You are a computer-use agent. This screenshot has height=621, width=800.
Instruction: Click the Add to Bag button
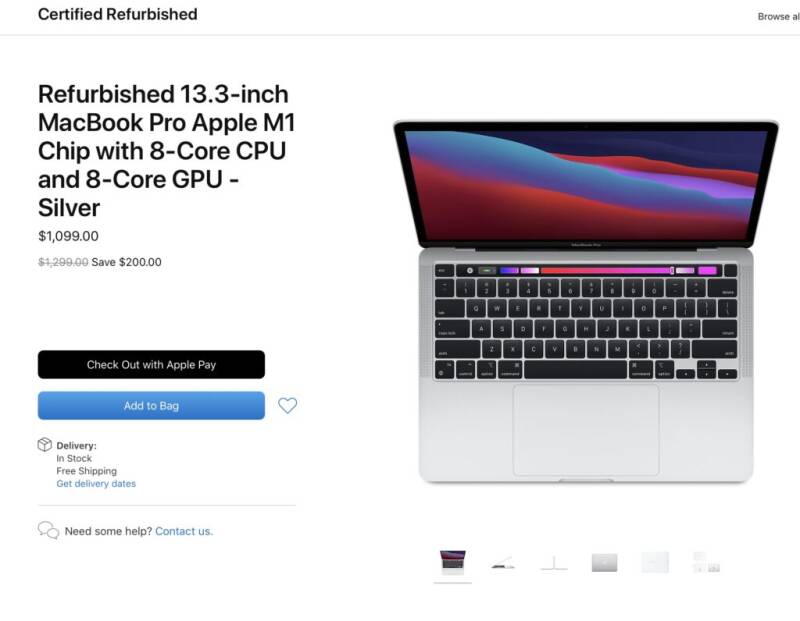[151, 406]
